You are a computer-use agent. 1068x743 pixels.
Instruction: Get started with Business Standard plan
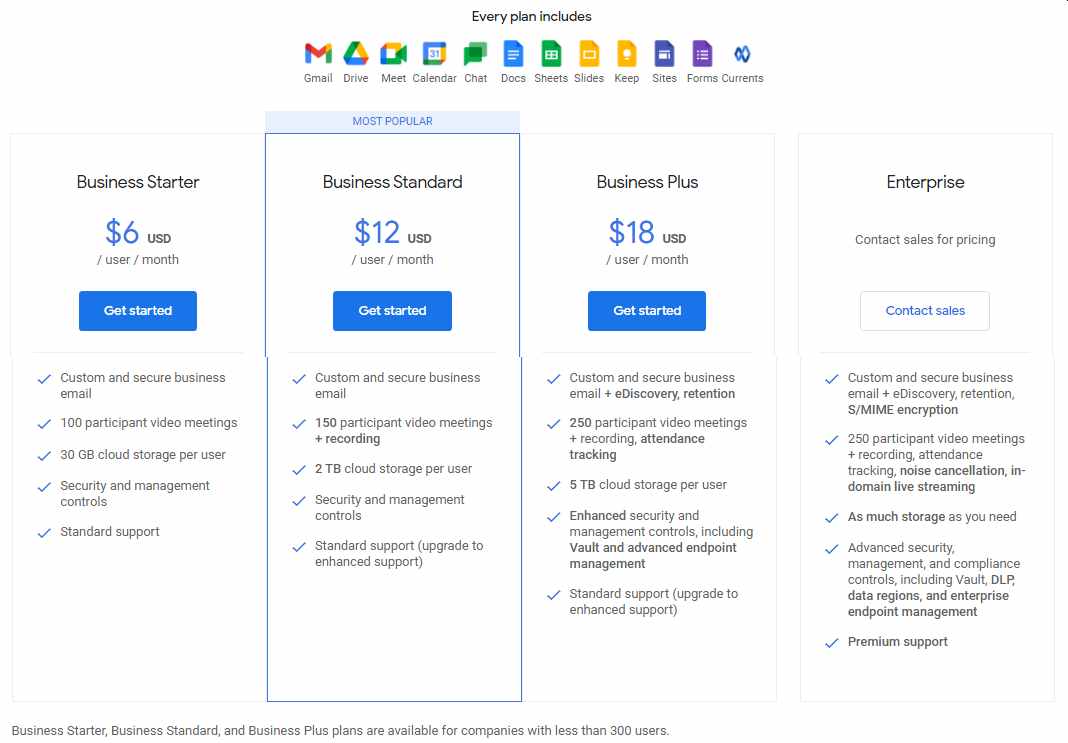pyautogui.click(x=392, y=311)
